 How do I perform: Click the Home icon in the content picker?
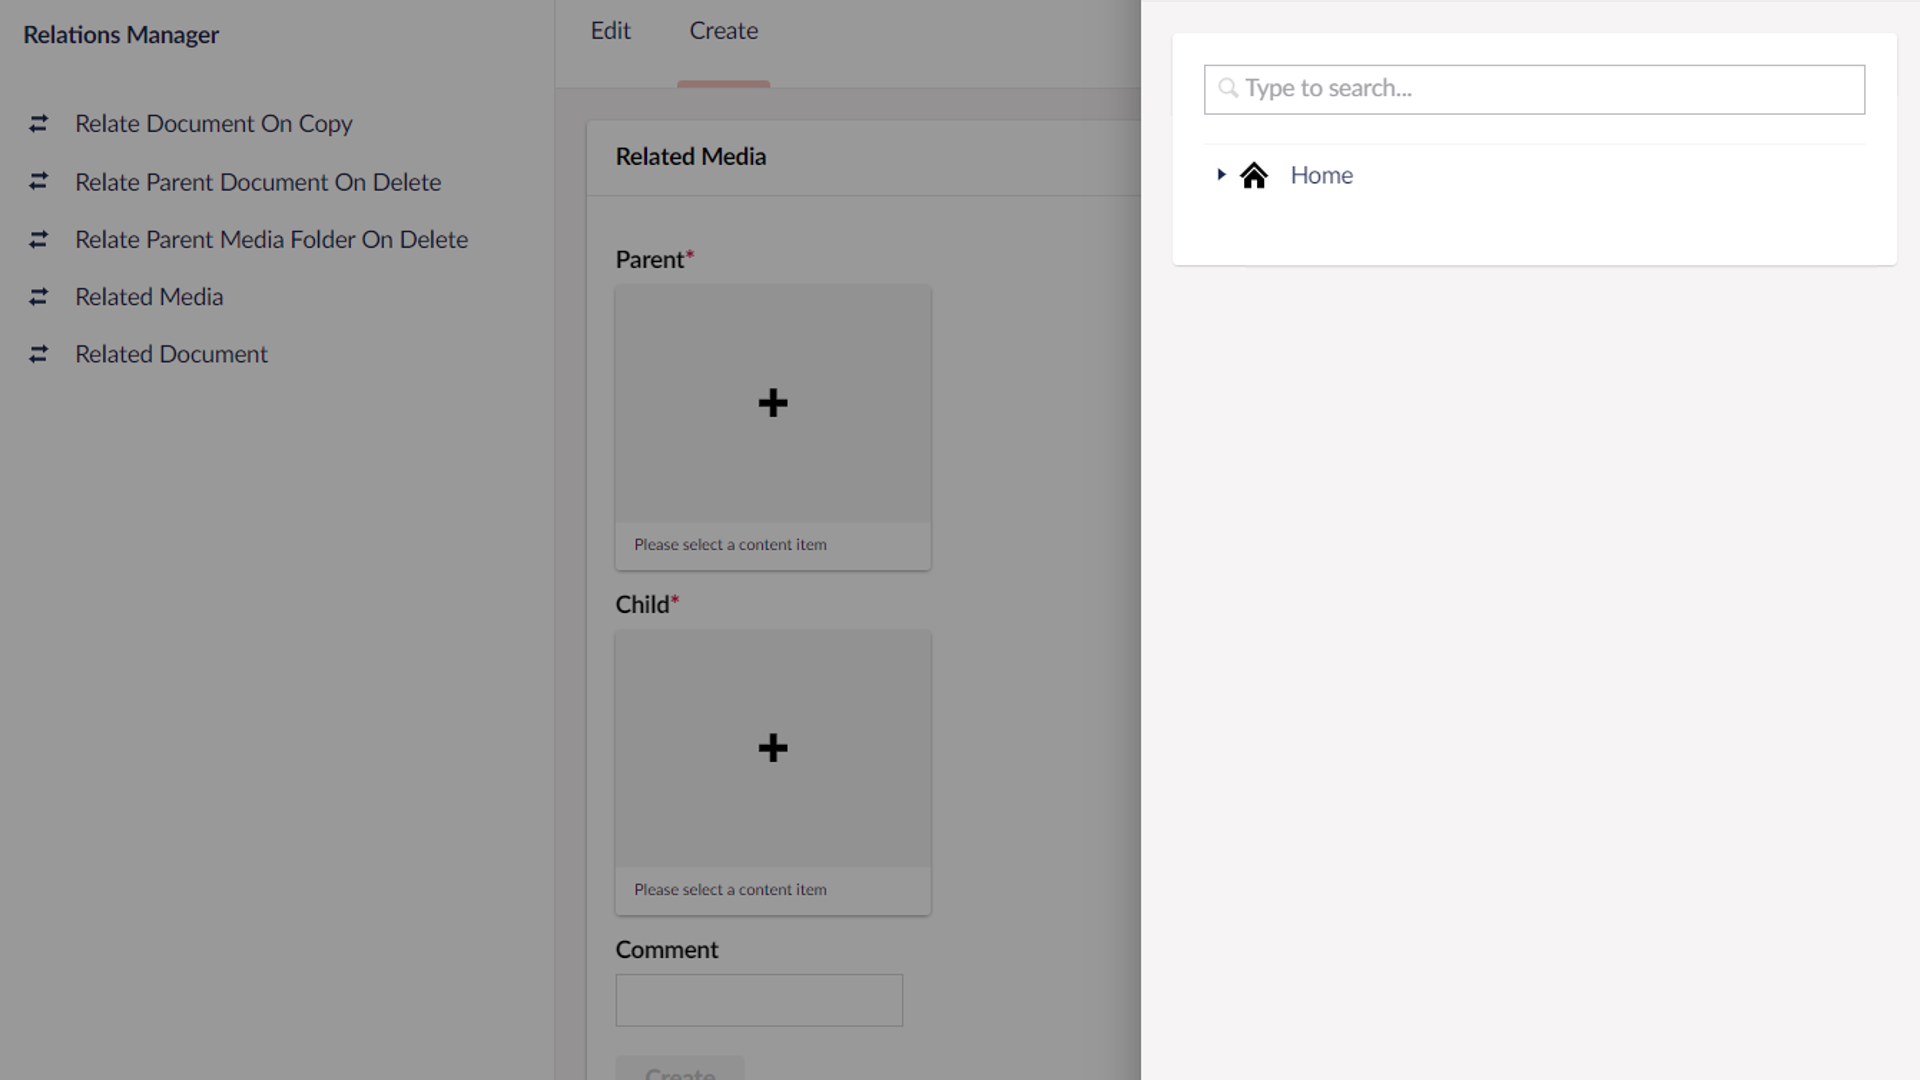(1254, 174)
